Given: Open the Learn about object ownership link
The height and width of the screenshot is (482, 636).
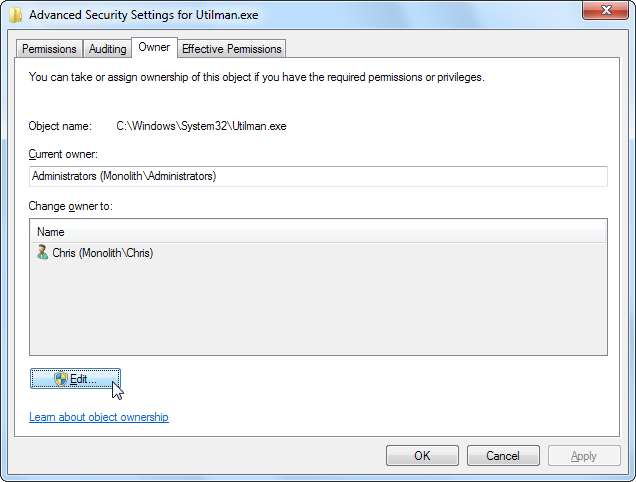Looking at the screenshot, I should (99, 417).
